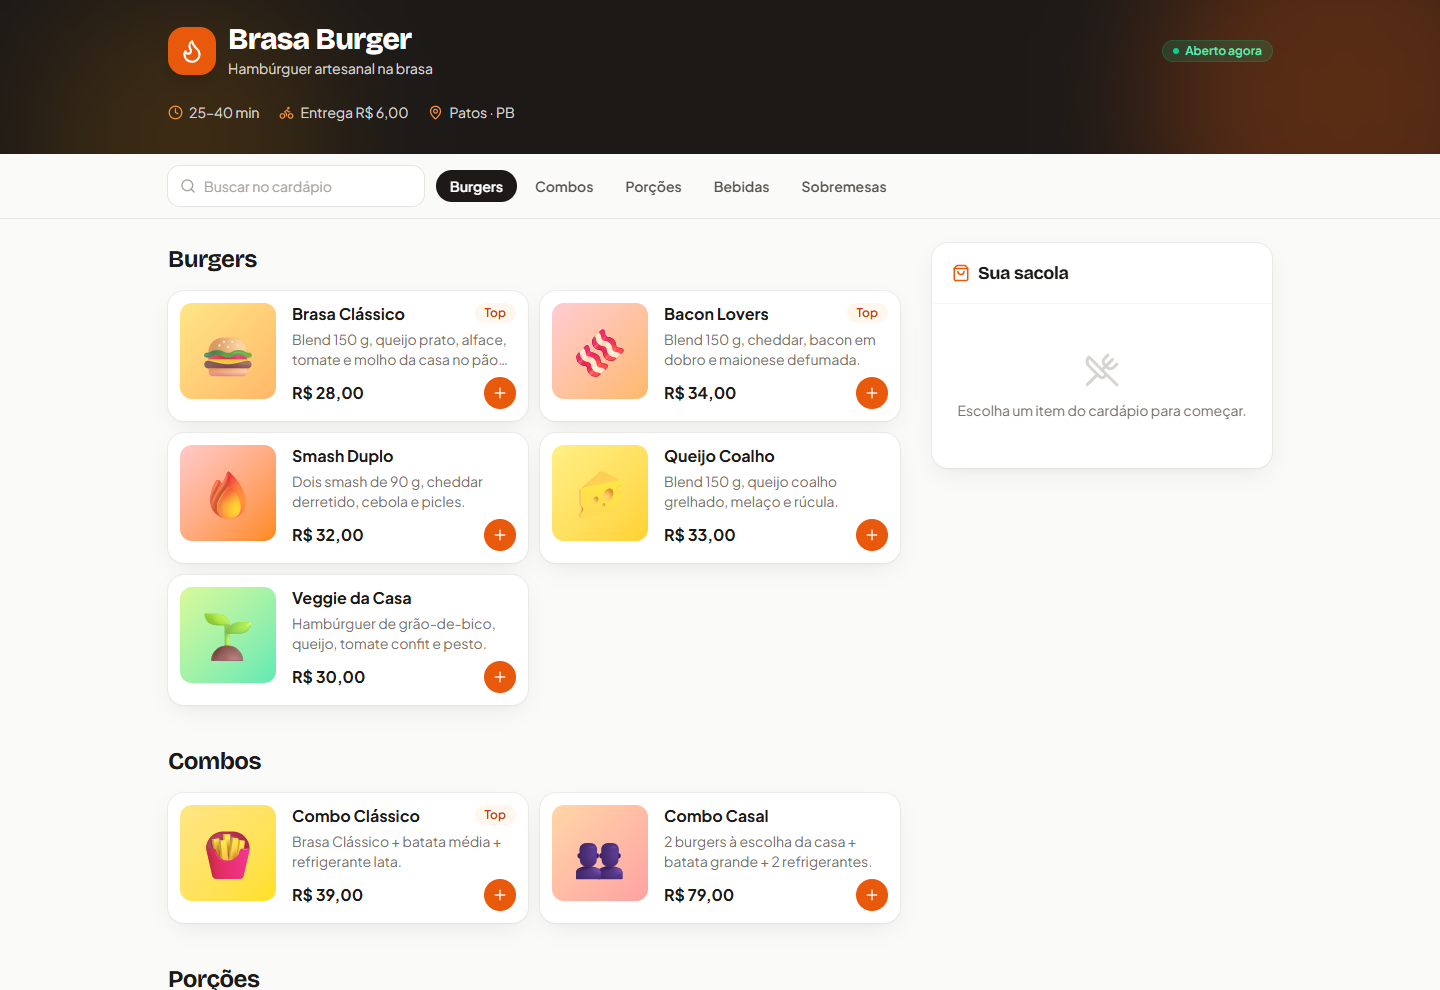Add Smash Duplo using plus icon
1440x990 pixels.
(x=500, y=535)
